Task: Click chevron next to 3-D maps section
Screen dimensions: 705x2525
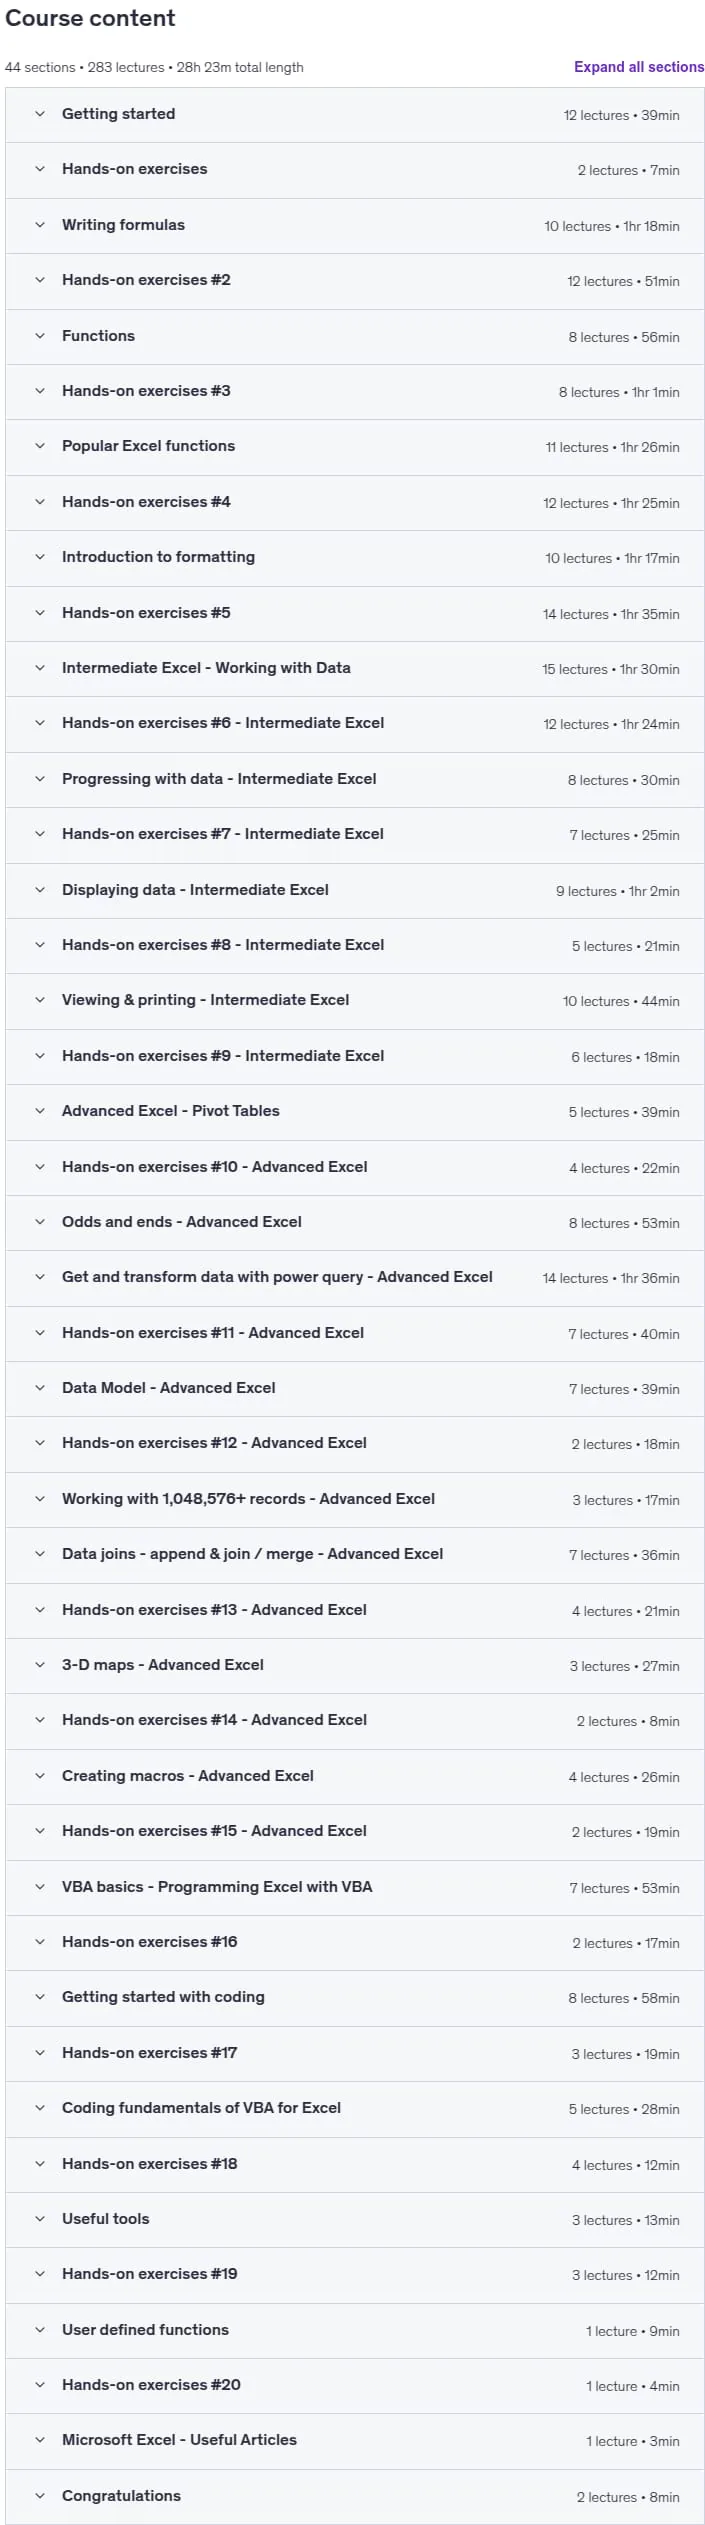Action: tap(40, 1665)
